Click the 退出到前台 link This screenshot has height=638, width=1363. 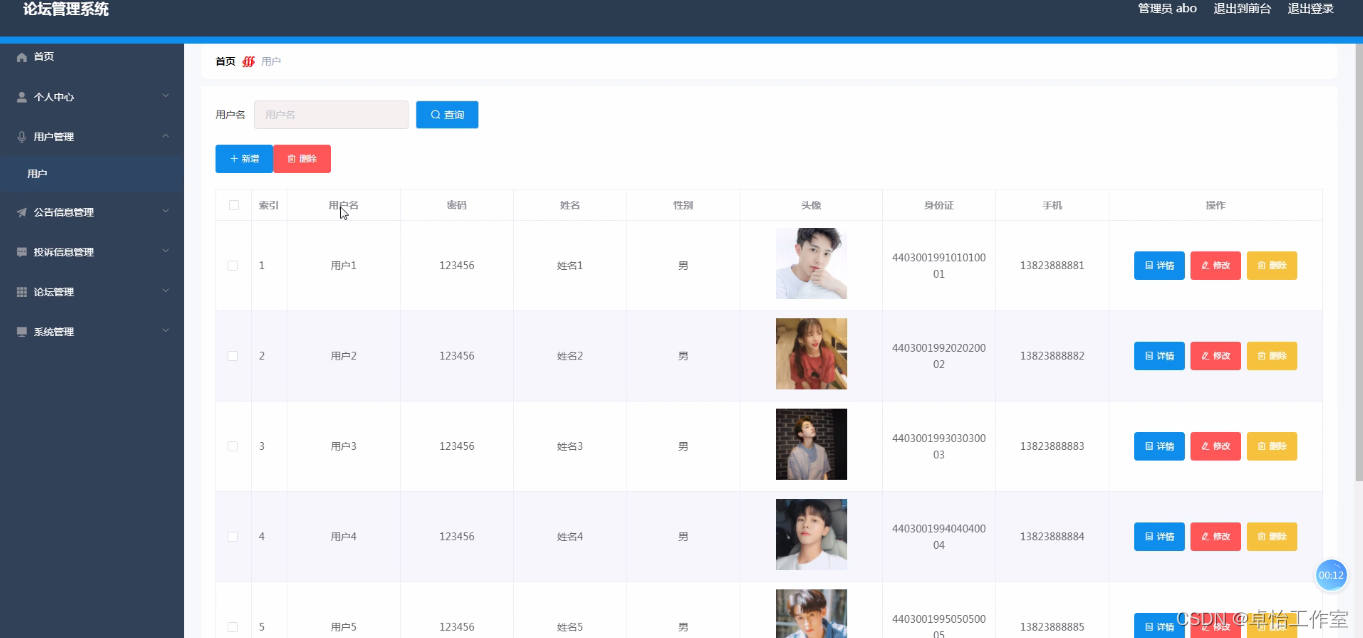[x=1242, y=8]
